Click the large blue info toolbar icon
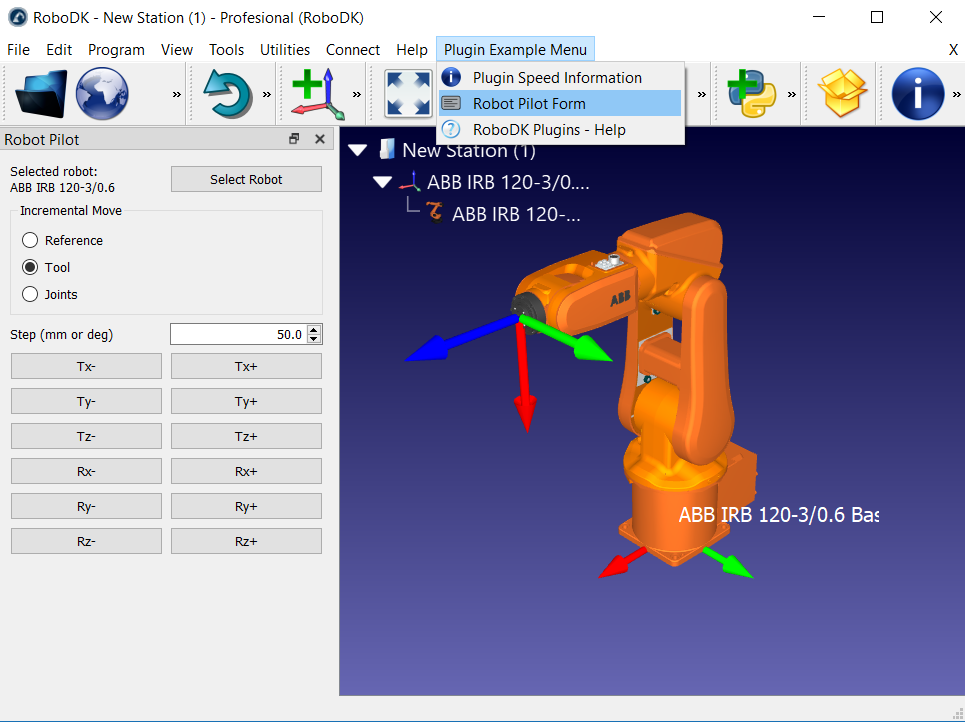 [x=918, y=94]
